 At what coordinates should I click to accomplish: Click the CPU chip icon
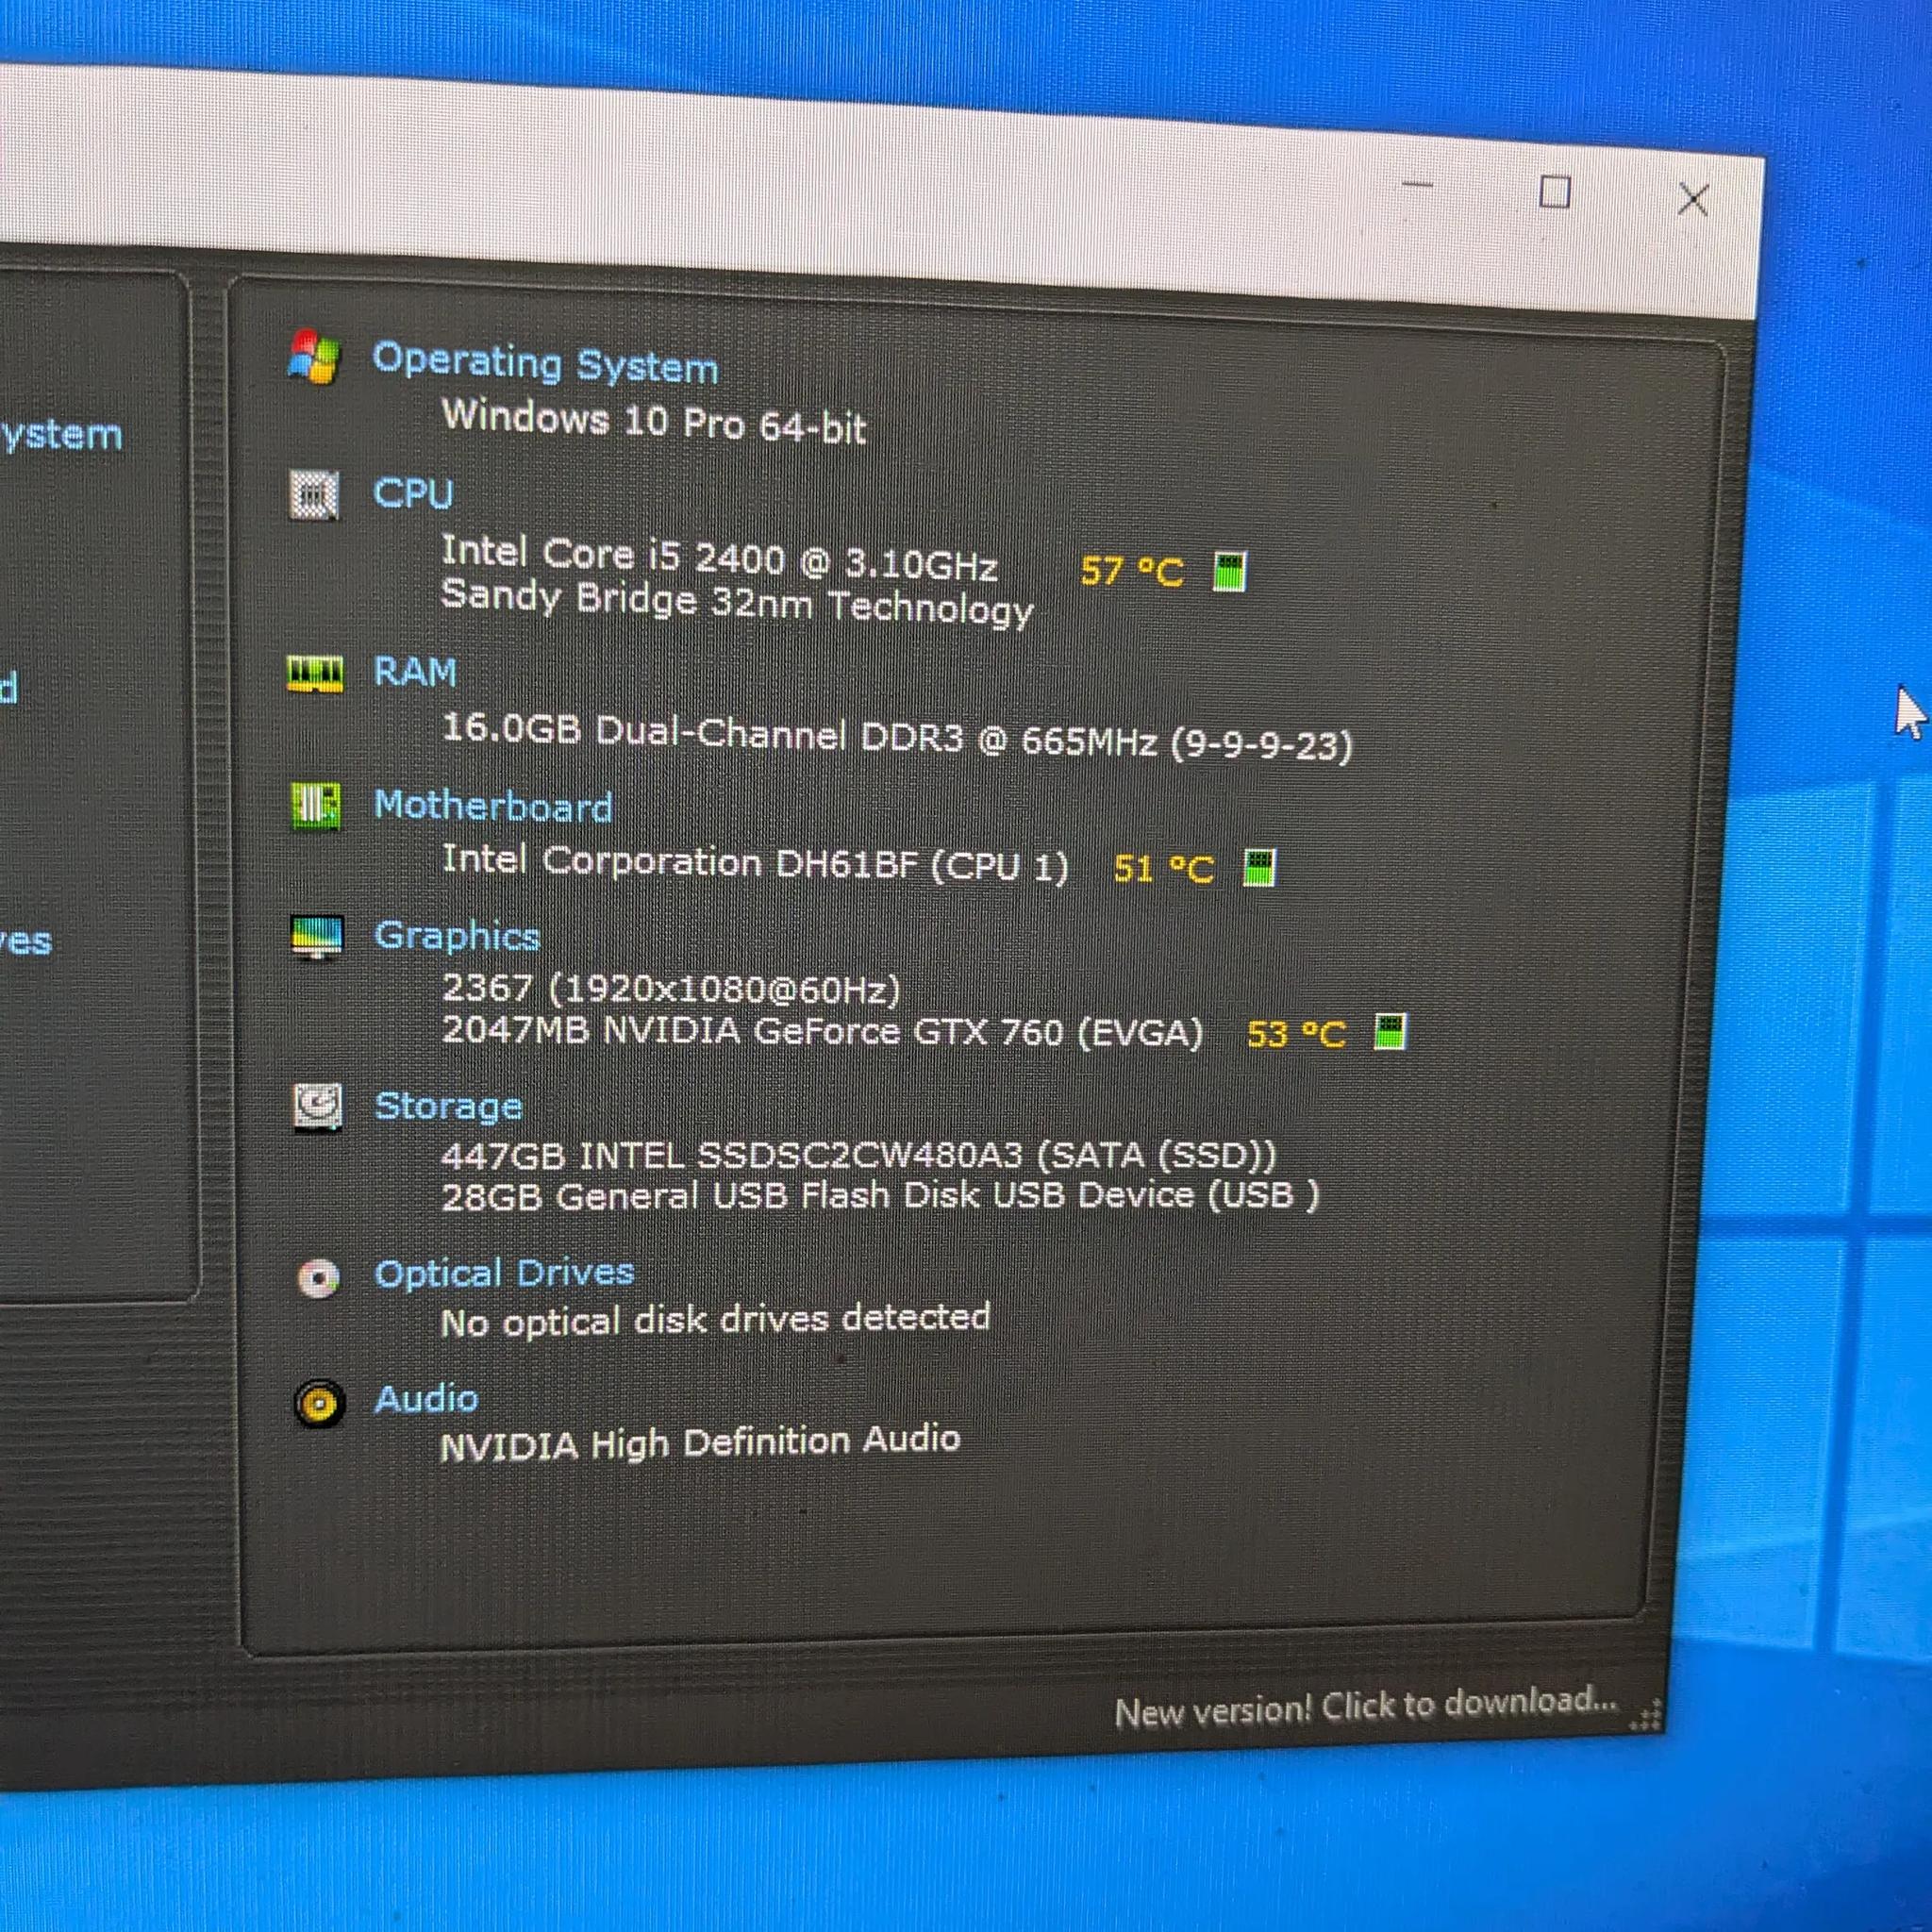point(315,495)
